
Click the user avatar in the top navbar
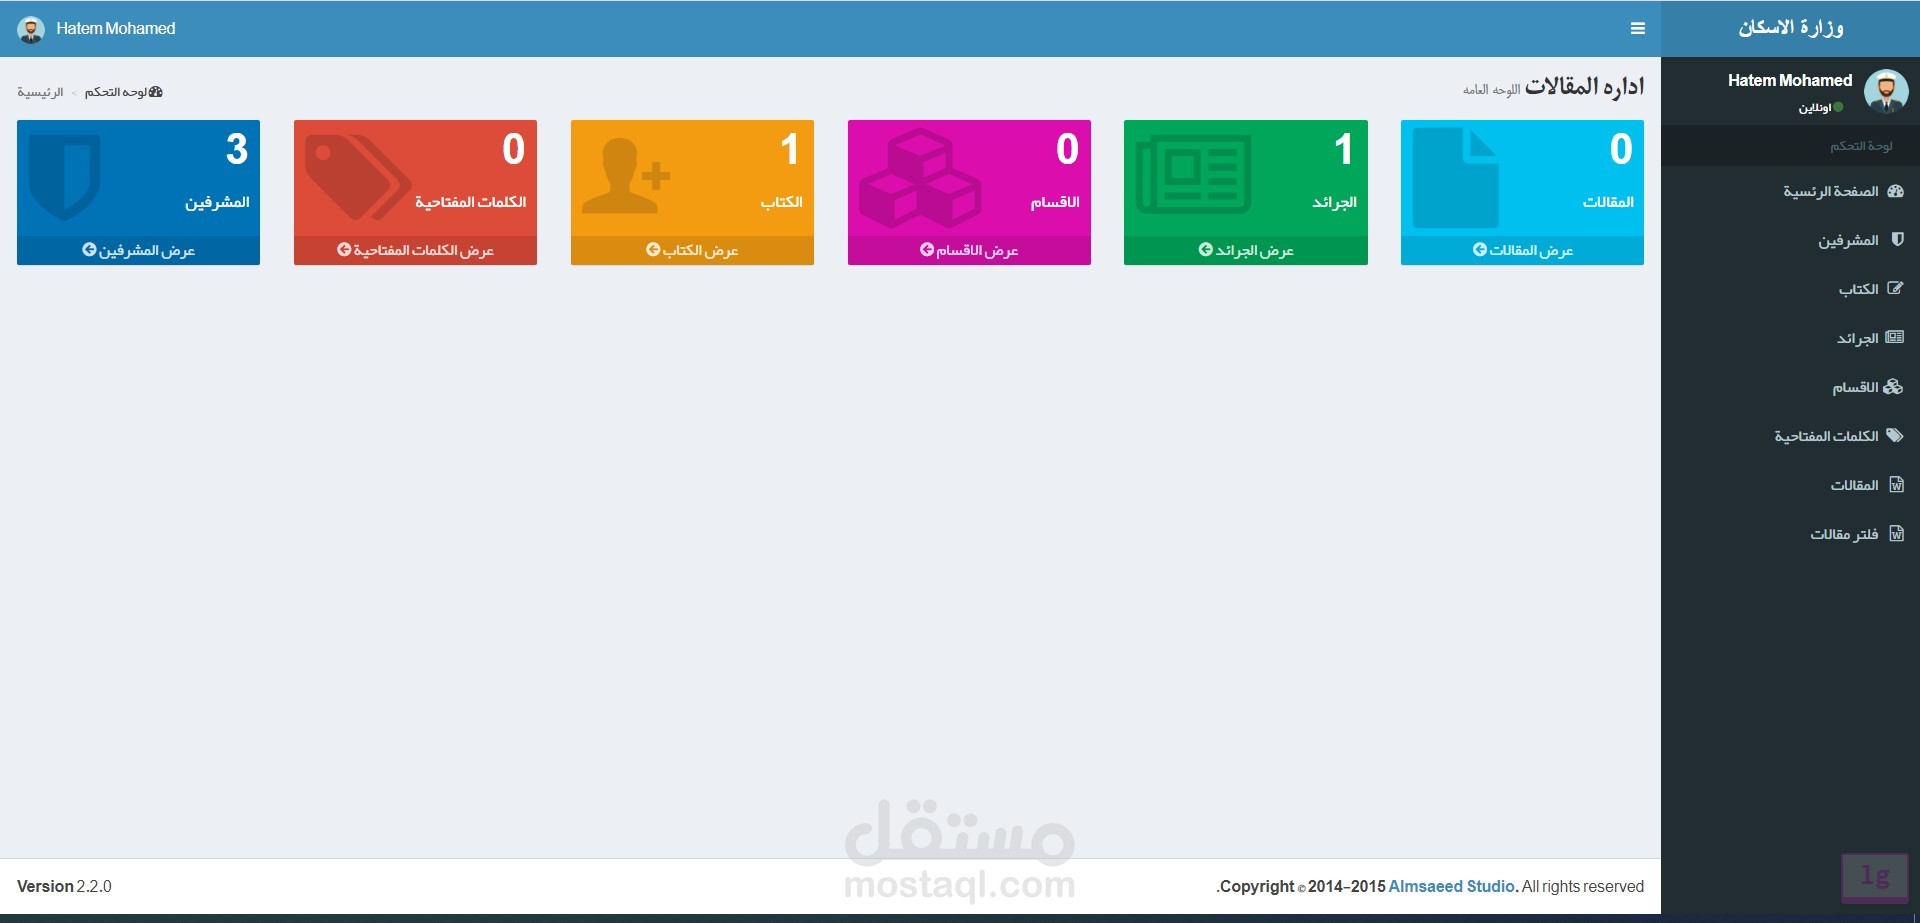coord(31,30)
